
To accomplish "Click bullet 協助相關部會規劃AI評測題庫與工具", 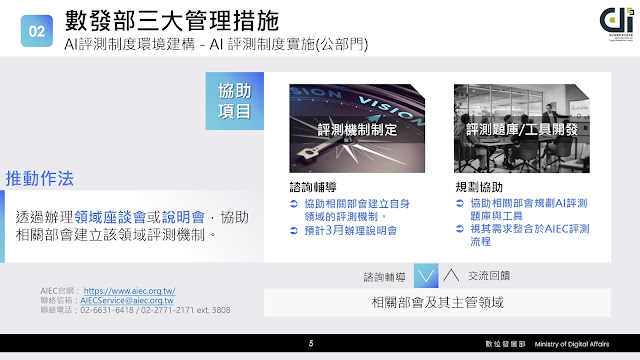I will point(529,209).
